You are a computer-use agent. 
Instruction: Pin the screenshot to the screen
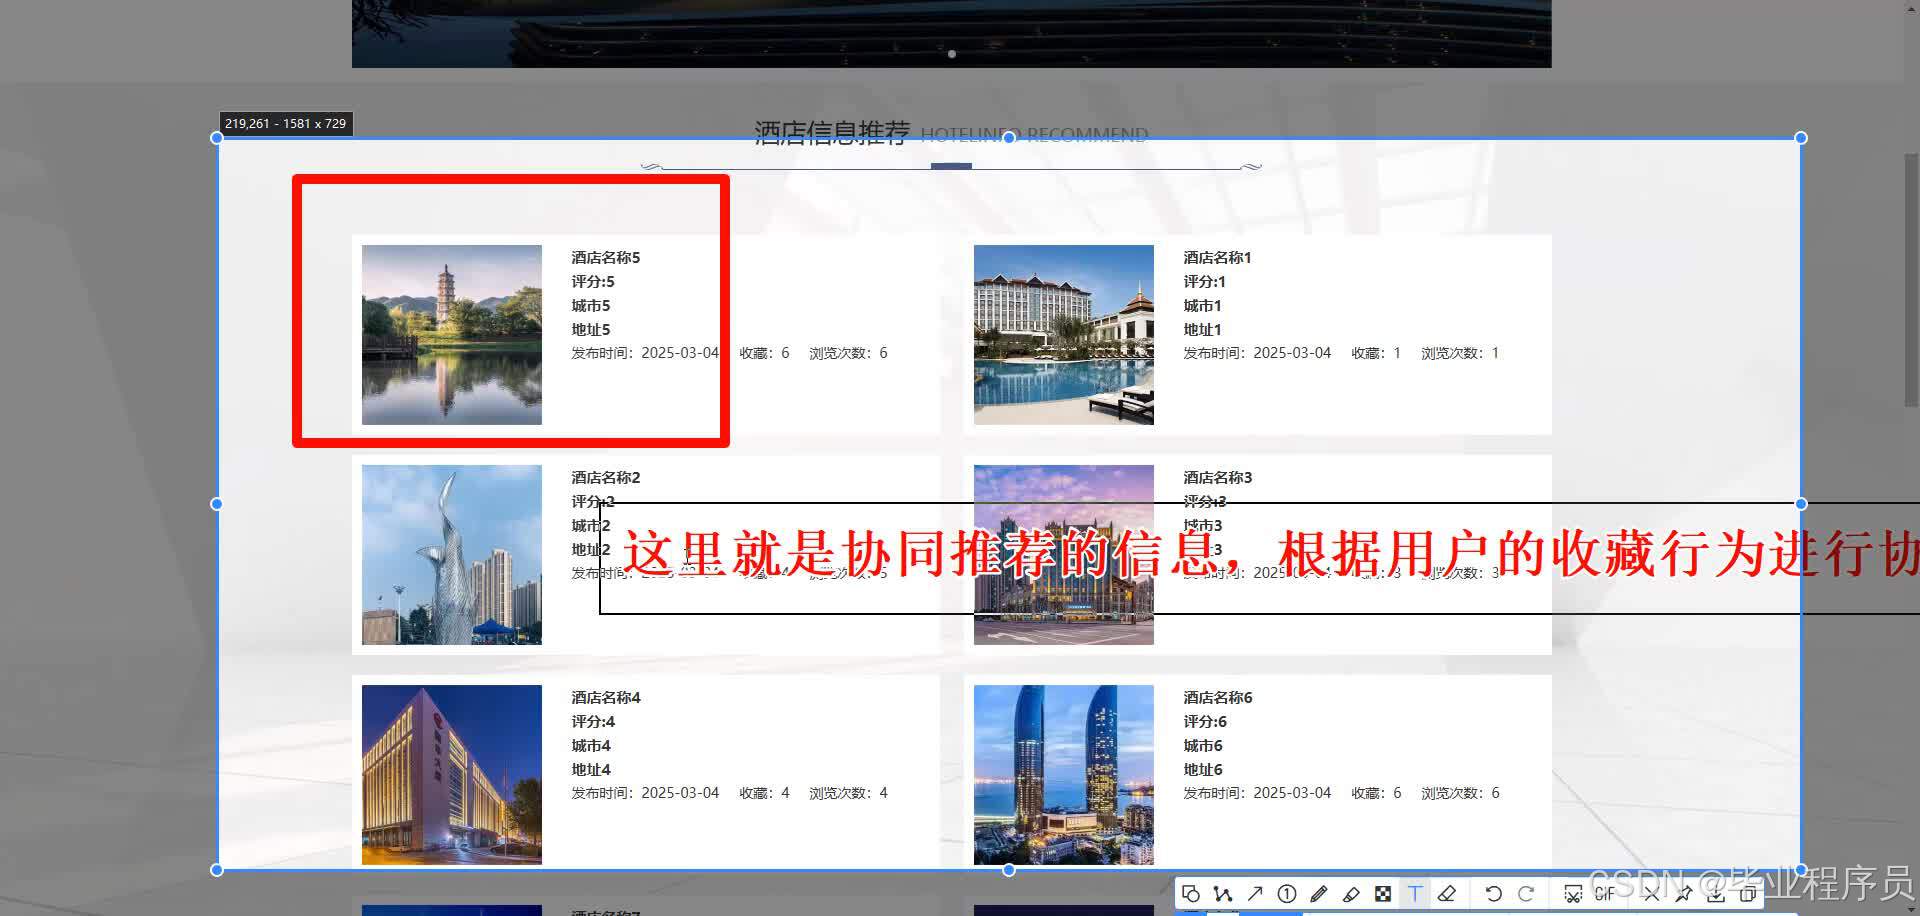[x=1685, y=893]
